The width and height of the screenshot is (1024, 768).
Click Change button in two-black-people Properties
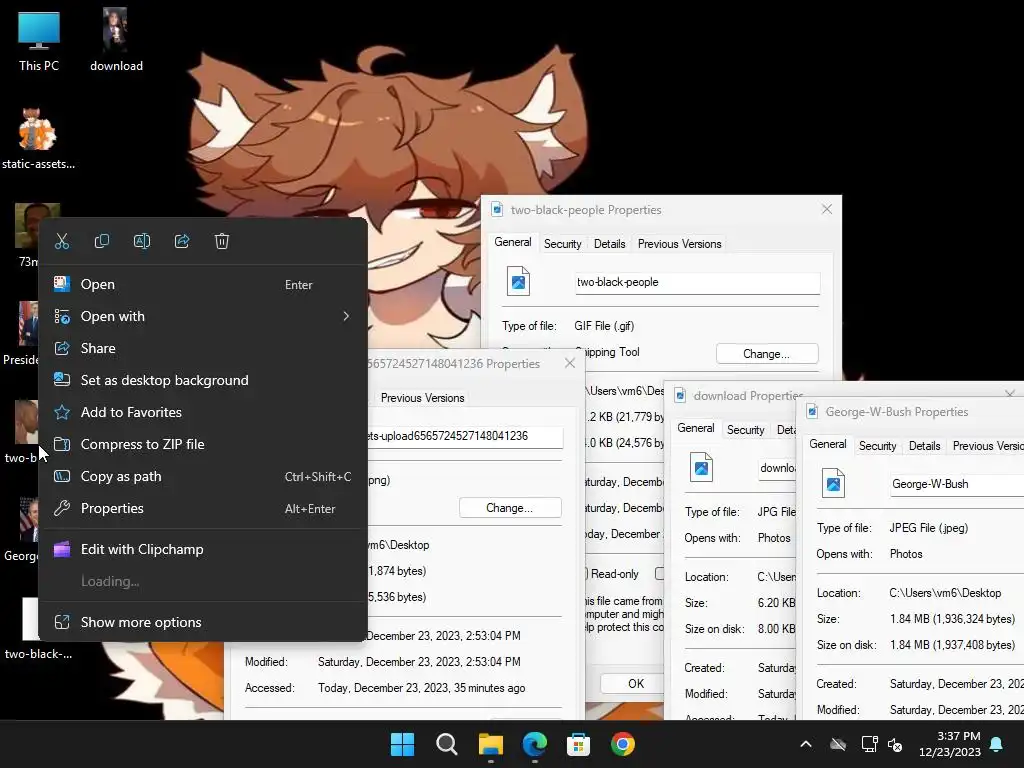tap(767, 354)
